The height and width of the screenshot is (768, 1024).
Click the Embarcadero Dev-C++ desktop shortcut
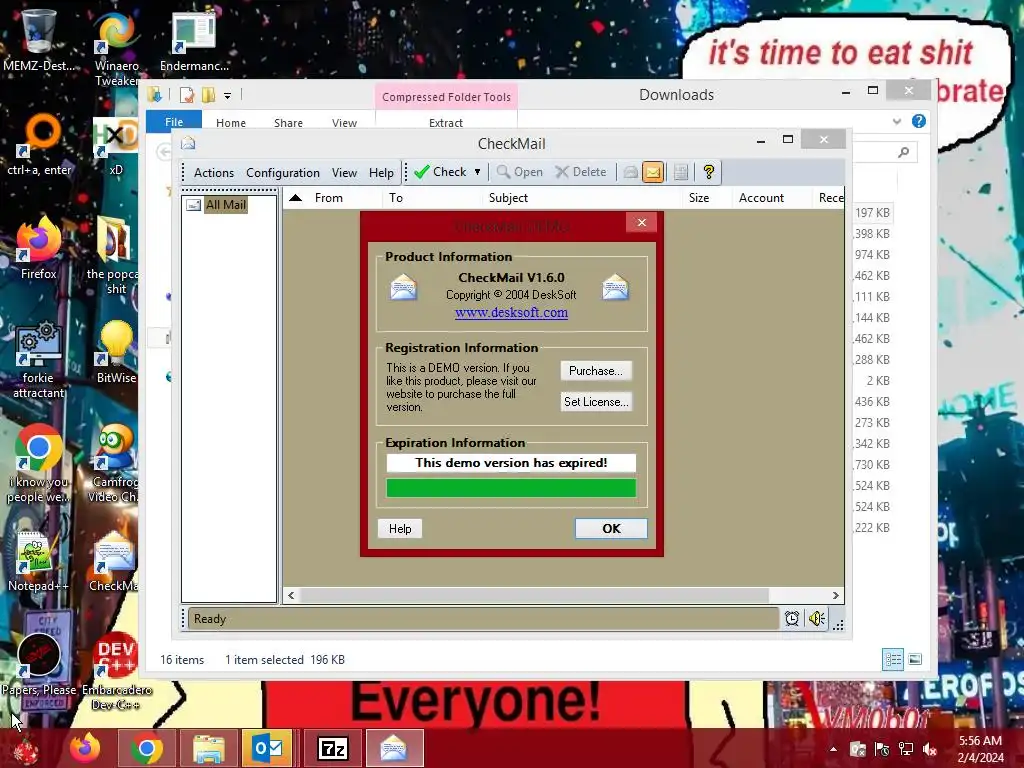[x=116, y=671]
